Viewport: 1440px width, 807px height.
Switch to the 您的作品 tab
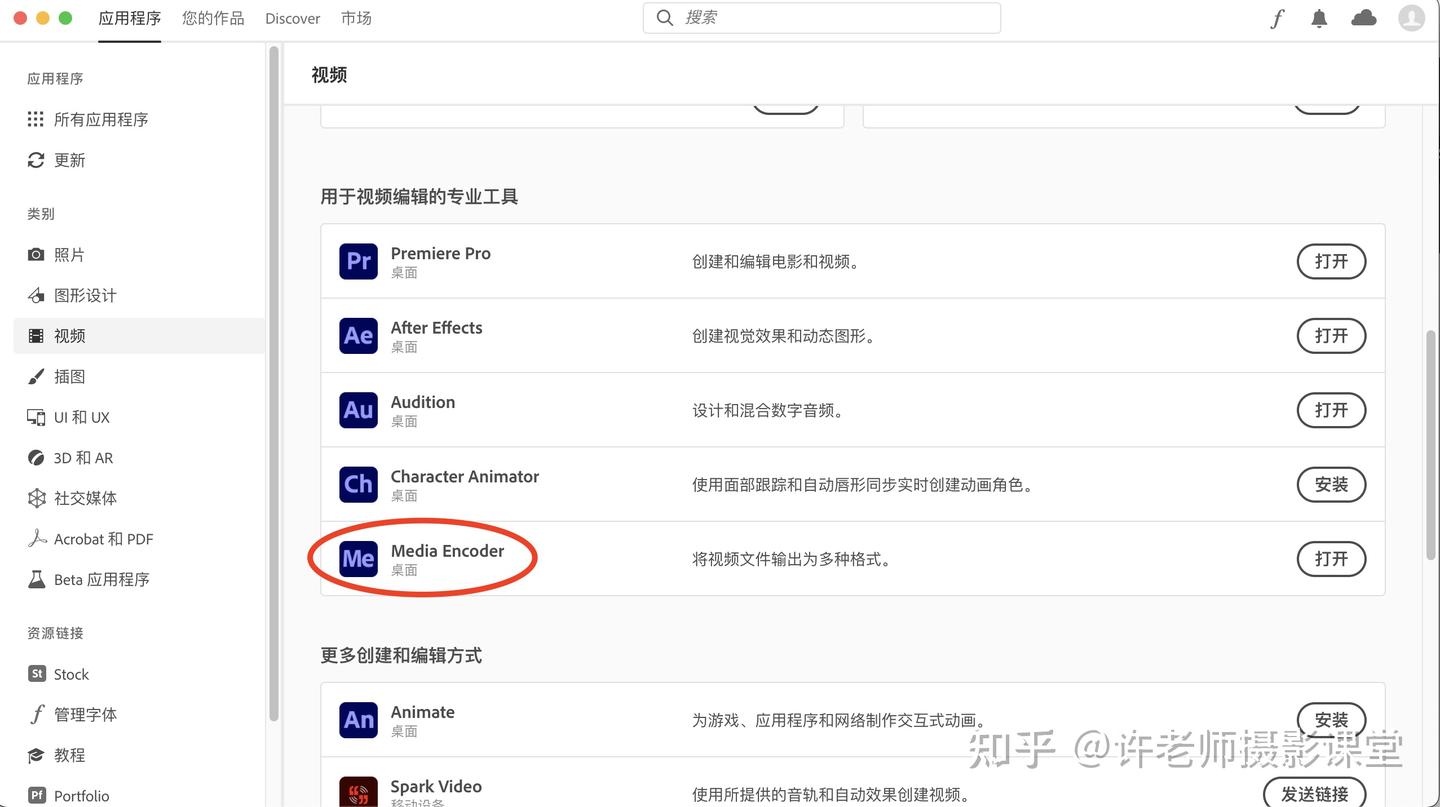(212, 18)
